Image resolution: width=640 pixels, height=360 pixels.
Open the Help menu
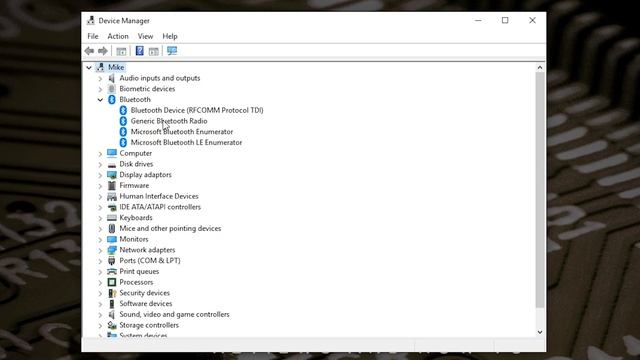coord(170,36)
